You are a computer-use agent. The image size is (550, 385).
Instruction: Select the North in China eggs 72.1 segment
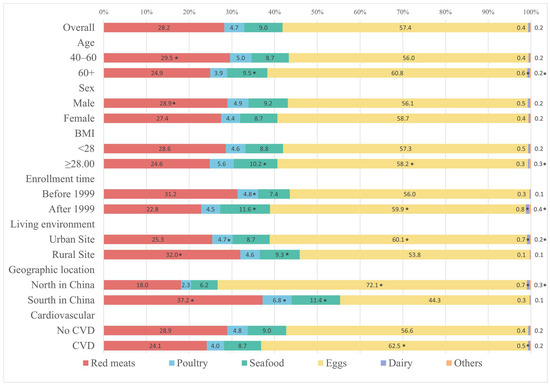tap(372, 285)
